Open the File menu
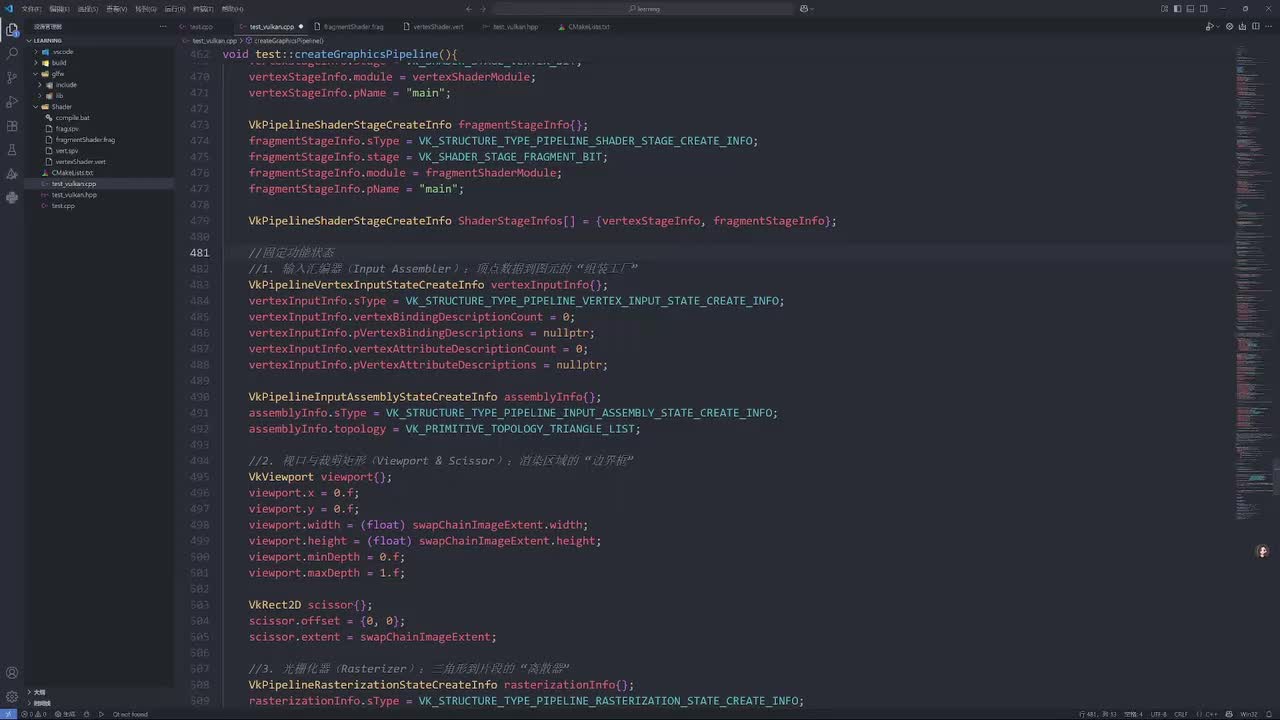Image resolution: width=1280 pixels, height=720 pixels. [x=31, y=9]
